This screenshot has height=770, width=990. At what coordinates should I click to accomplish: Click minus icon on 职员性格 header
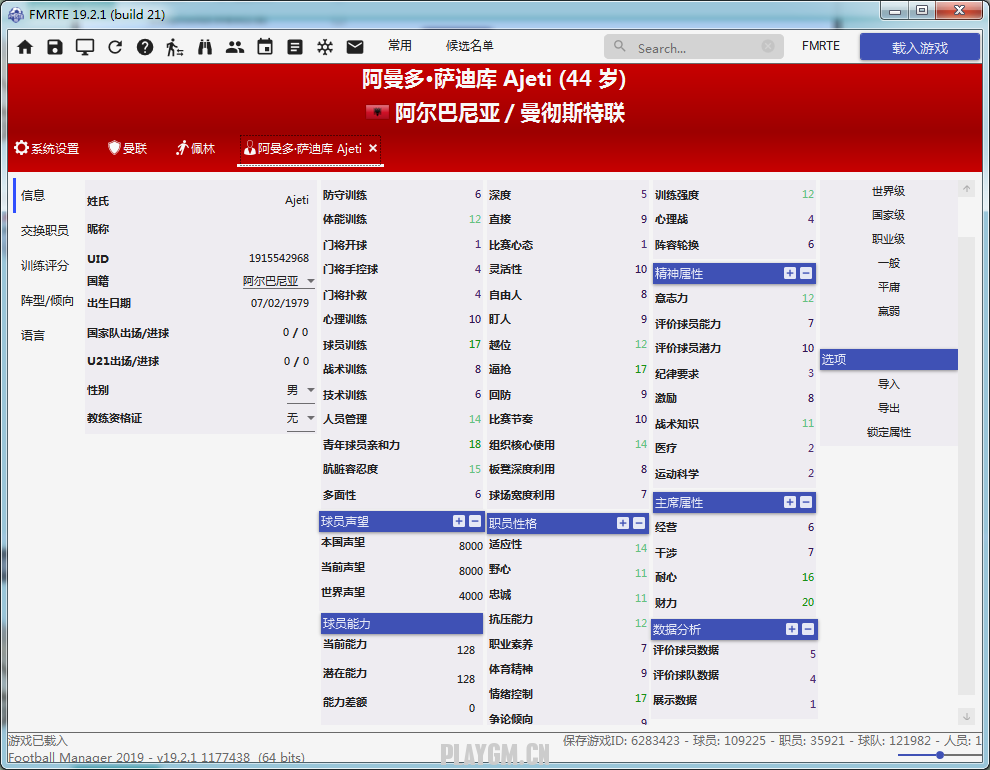(x=639, y=523)
